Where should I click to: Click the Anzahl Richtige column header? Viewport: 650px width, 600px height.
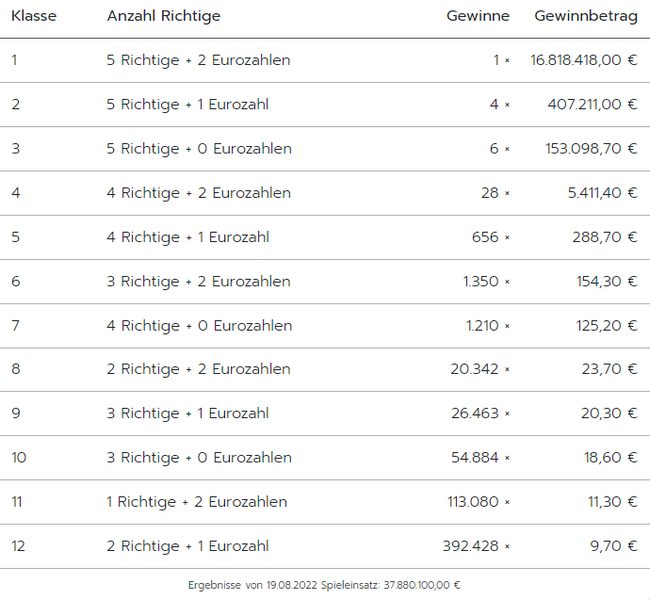pos(164,17)
